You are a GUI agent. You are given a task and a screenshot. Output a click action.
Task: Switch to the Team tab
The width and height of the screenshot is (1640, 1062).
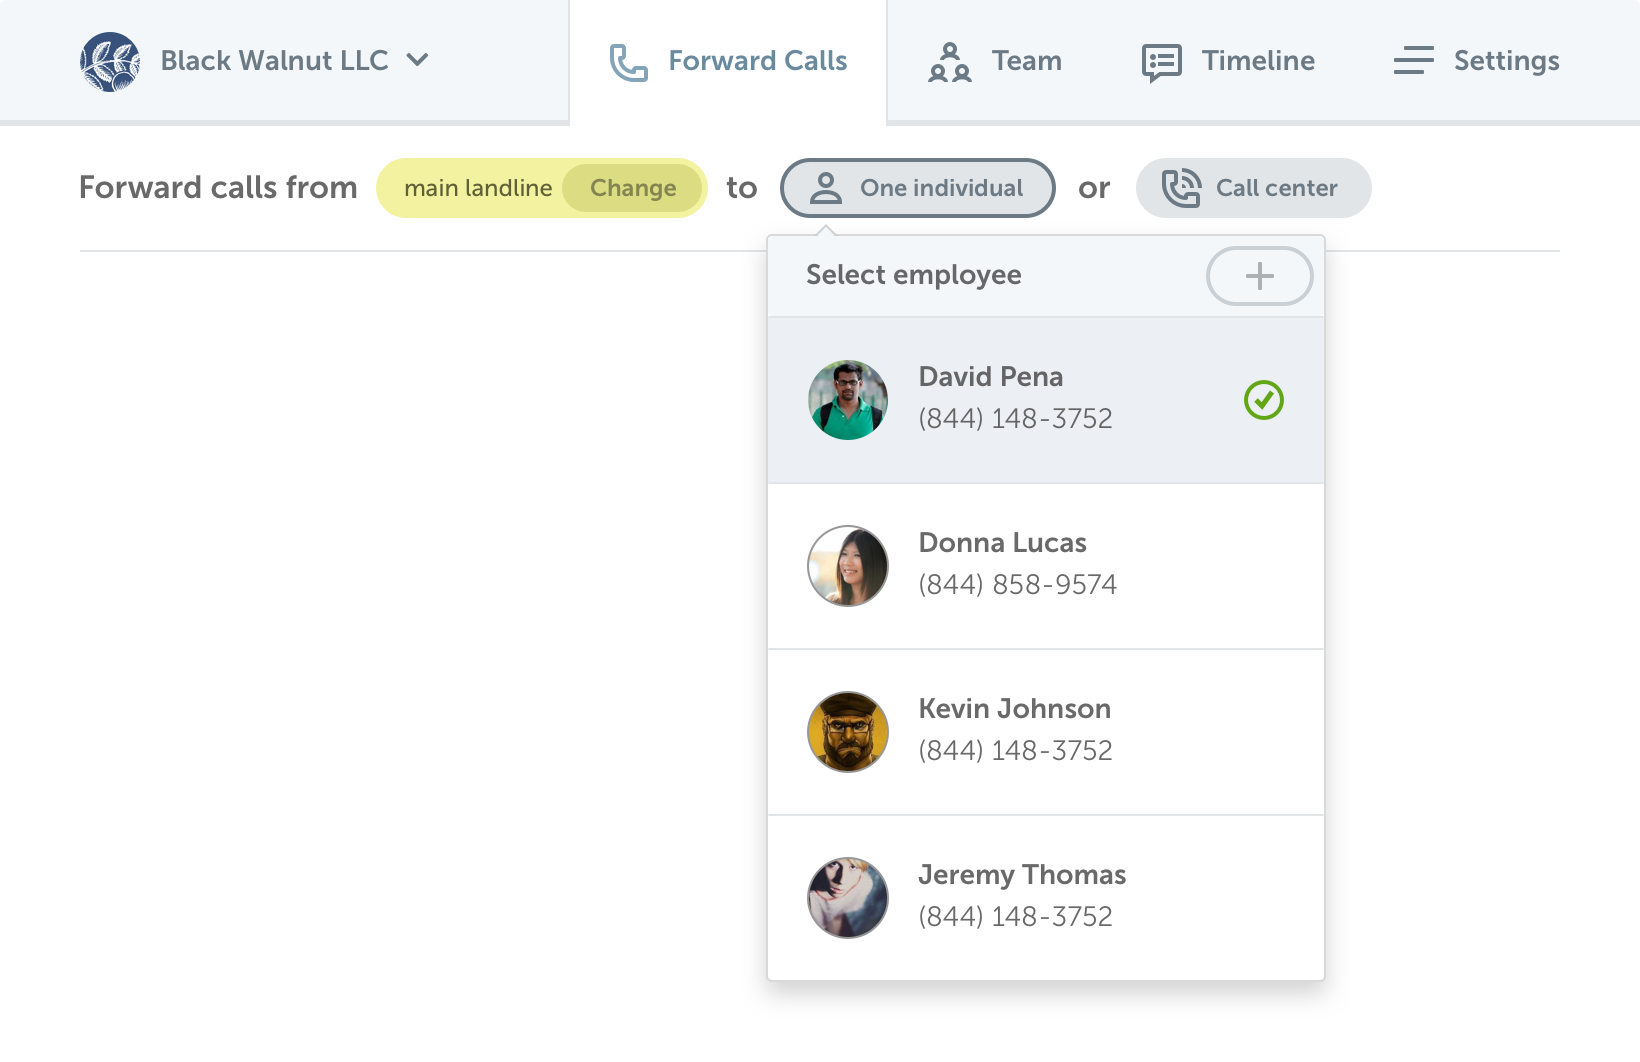tap(995, 61)
